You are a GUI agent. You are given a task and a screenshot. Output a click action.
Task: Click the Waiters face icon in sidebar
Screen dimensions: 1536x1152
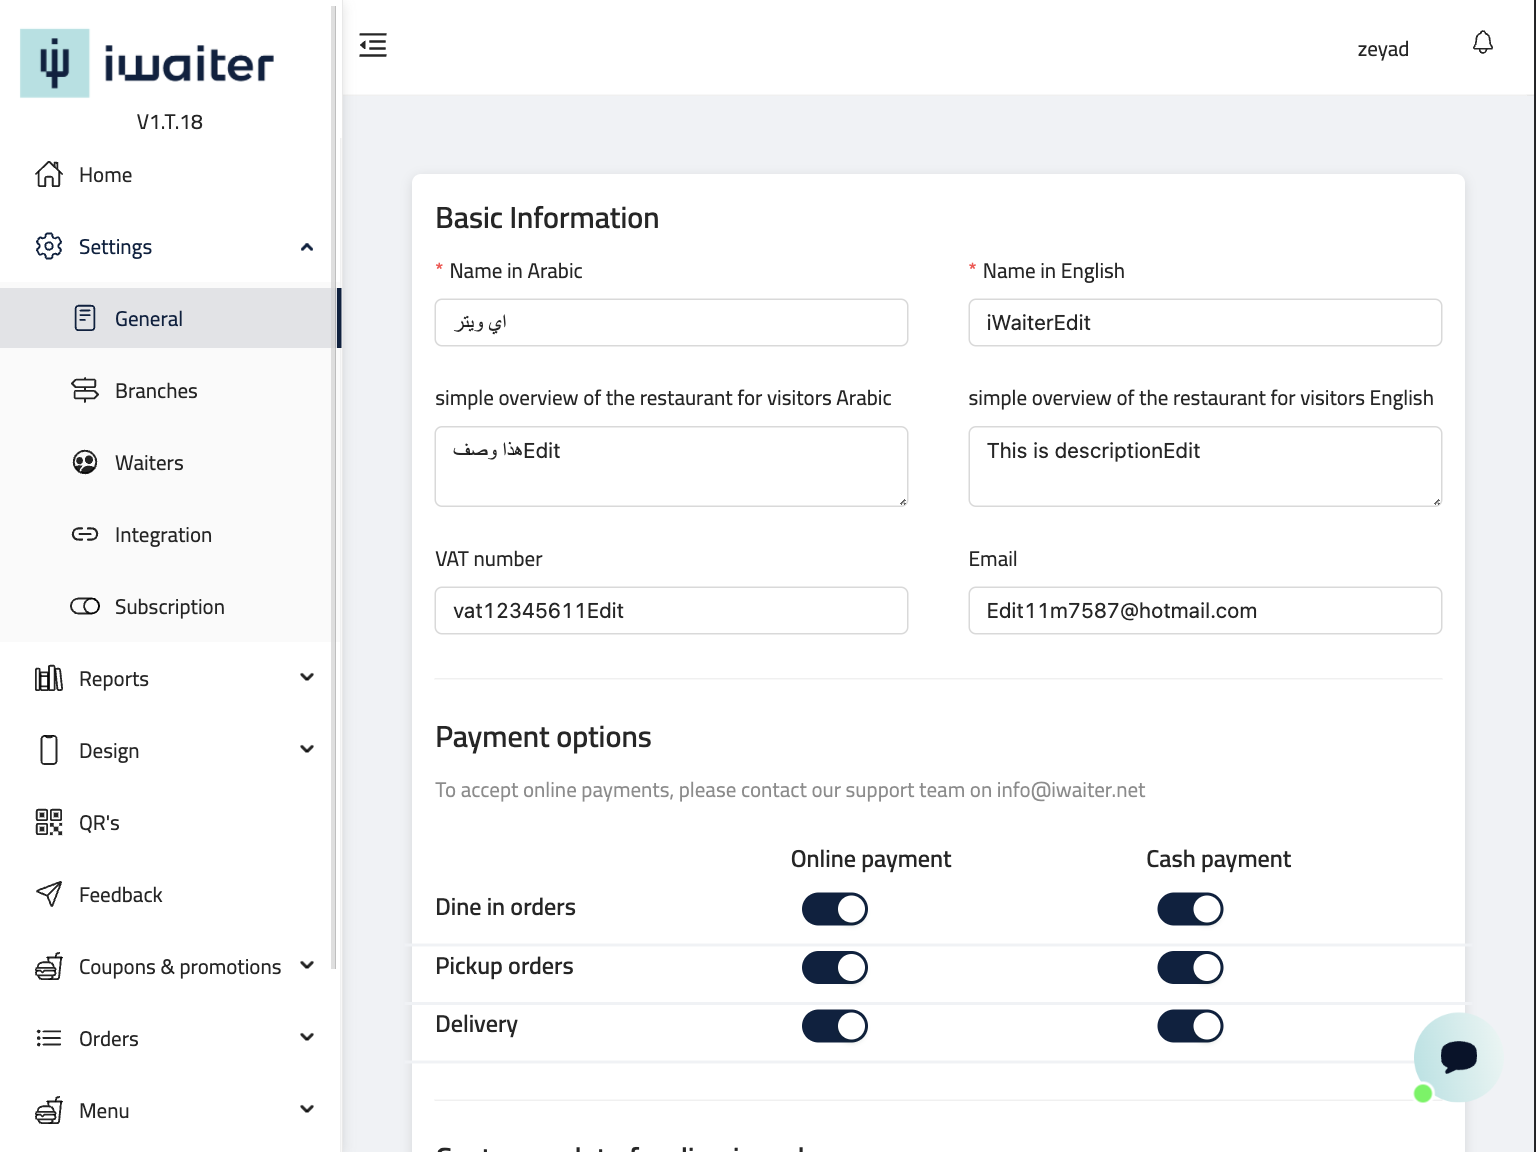[x=85, y=463]
